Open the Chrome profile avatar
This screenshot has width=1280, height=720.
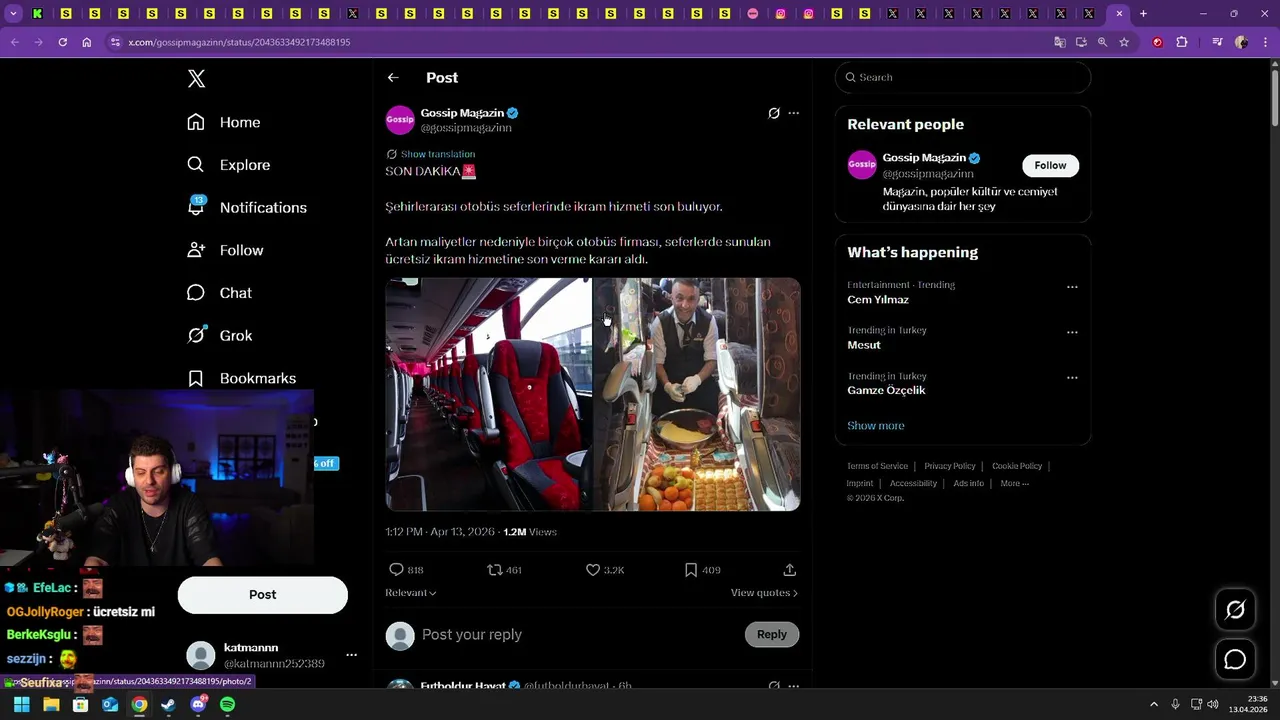[x=1241, y=42]
